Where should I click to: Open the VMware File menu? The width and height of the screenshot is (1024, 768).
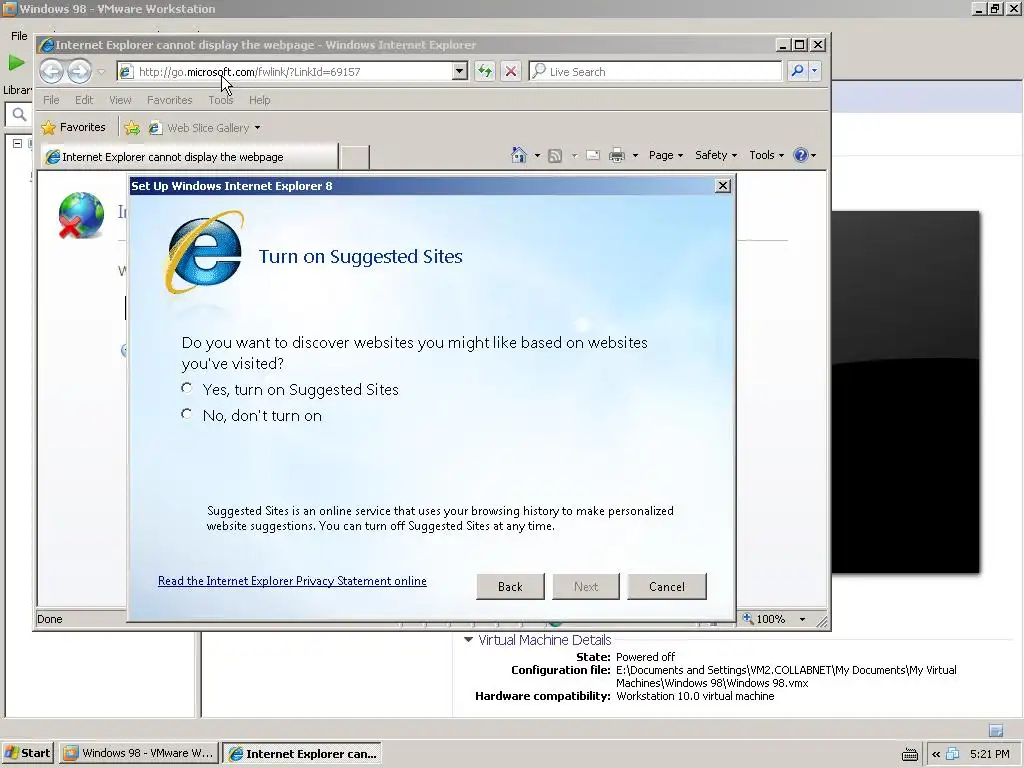click(19, 36)
